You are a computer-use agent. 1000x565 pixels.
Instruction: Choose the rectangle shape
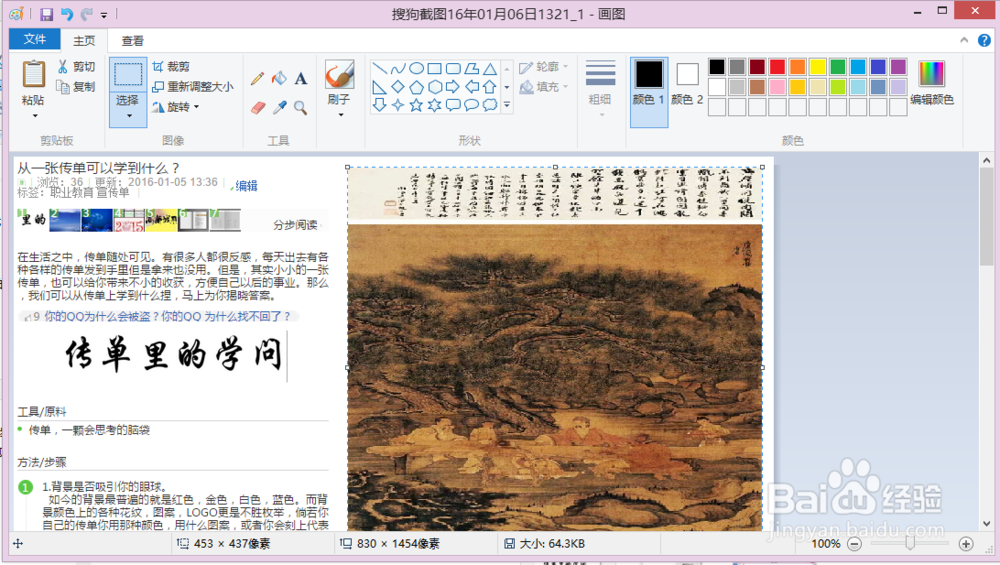pyautogui.click(x=435, y=68)
